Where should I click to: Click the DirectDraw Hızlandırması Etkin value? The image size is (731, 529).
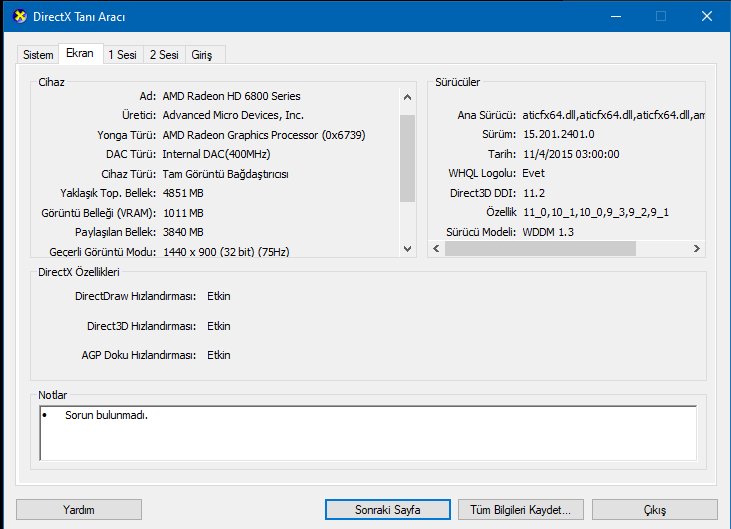click(219, 296)
